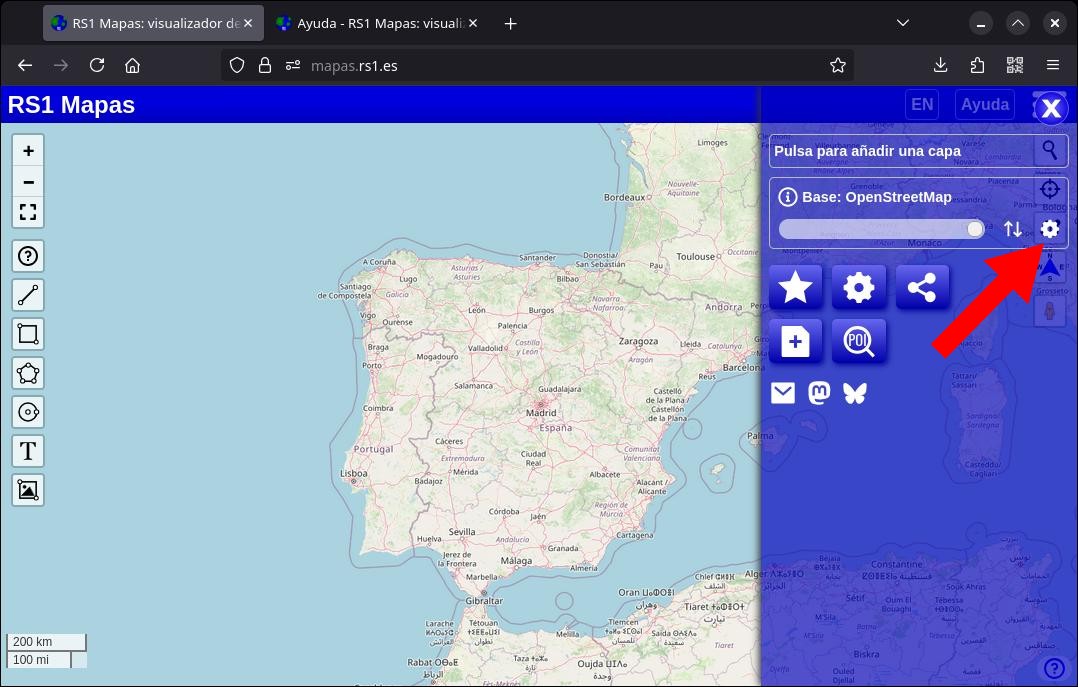The height and width of the screenshot is (687, 1078).
Task: Share the map using share button
Action: pyautogui.click(x=922, y=287)
